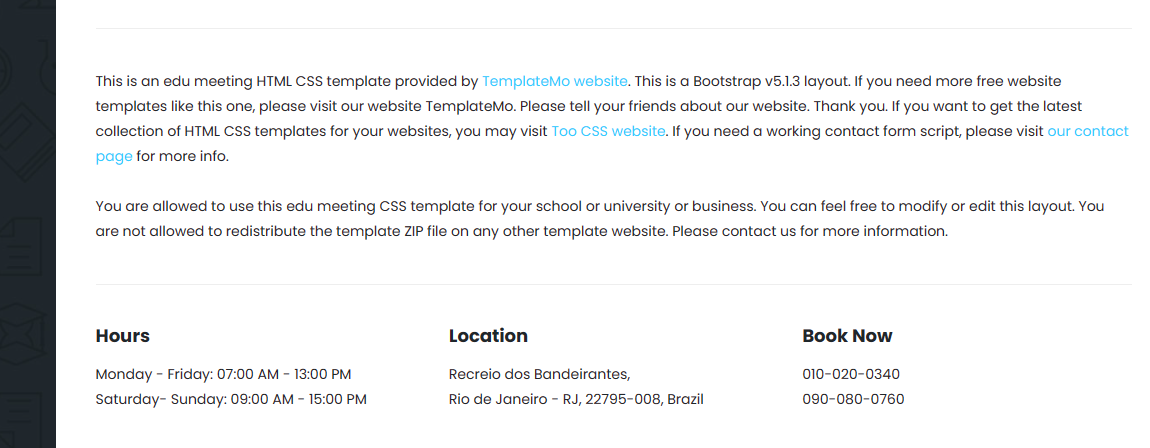Click the Saturday- Sunday hours line
This screenshot has width=1150, height=448.
(231, 400)
